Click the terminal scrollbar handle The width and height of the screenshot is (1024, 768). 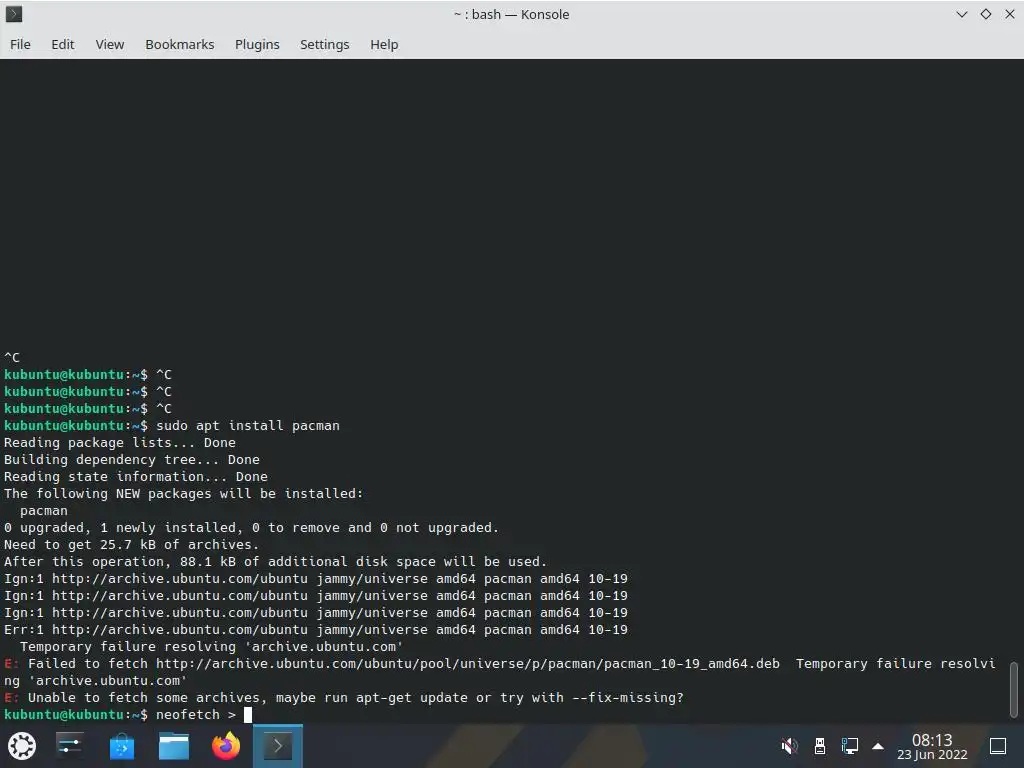[1014, 690]
